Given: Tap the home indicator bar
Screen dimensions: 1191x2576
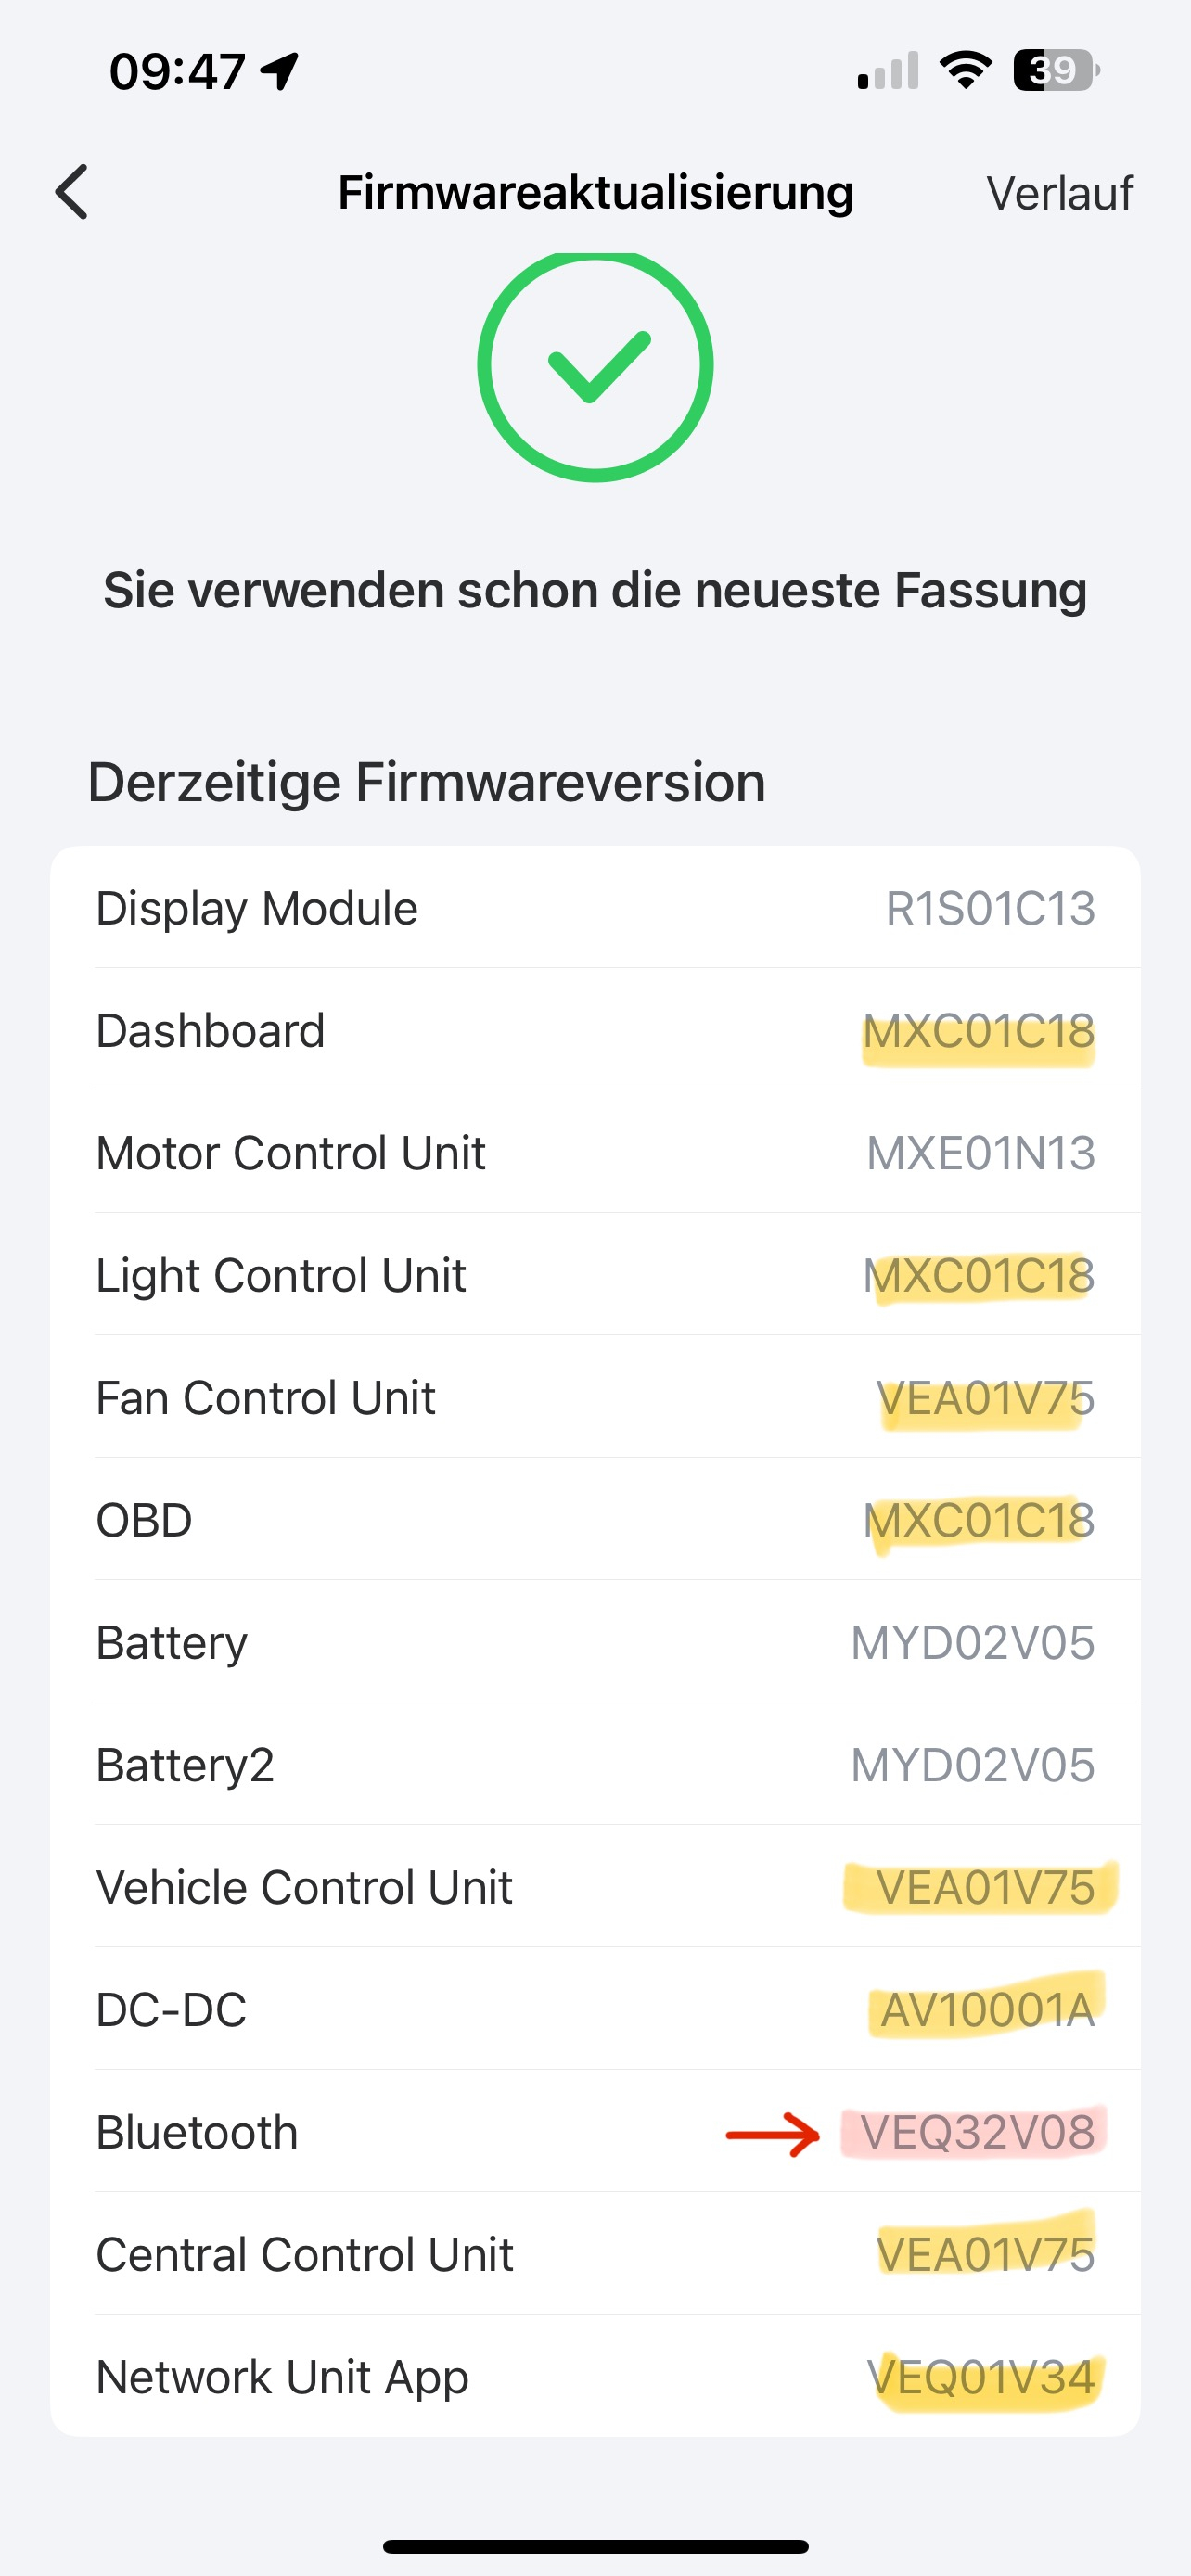Looking at the screenshot, I should tap(595, 2545).
